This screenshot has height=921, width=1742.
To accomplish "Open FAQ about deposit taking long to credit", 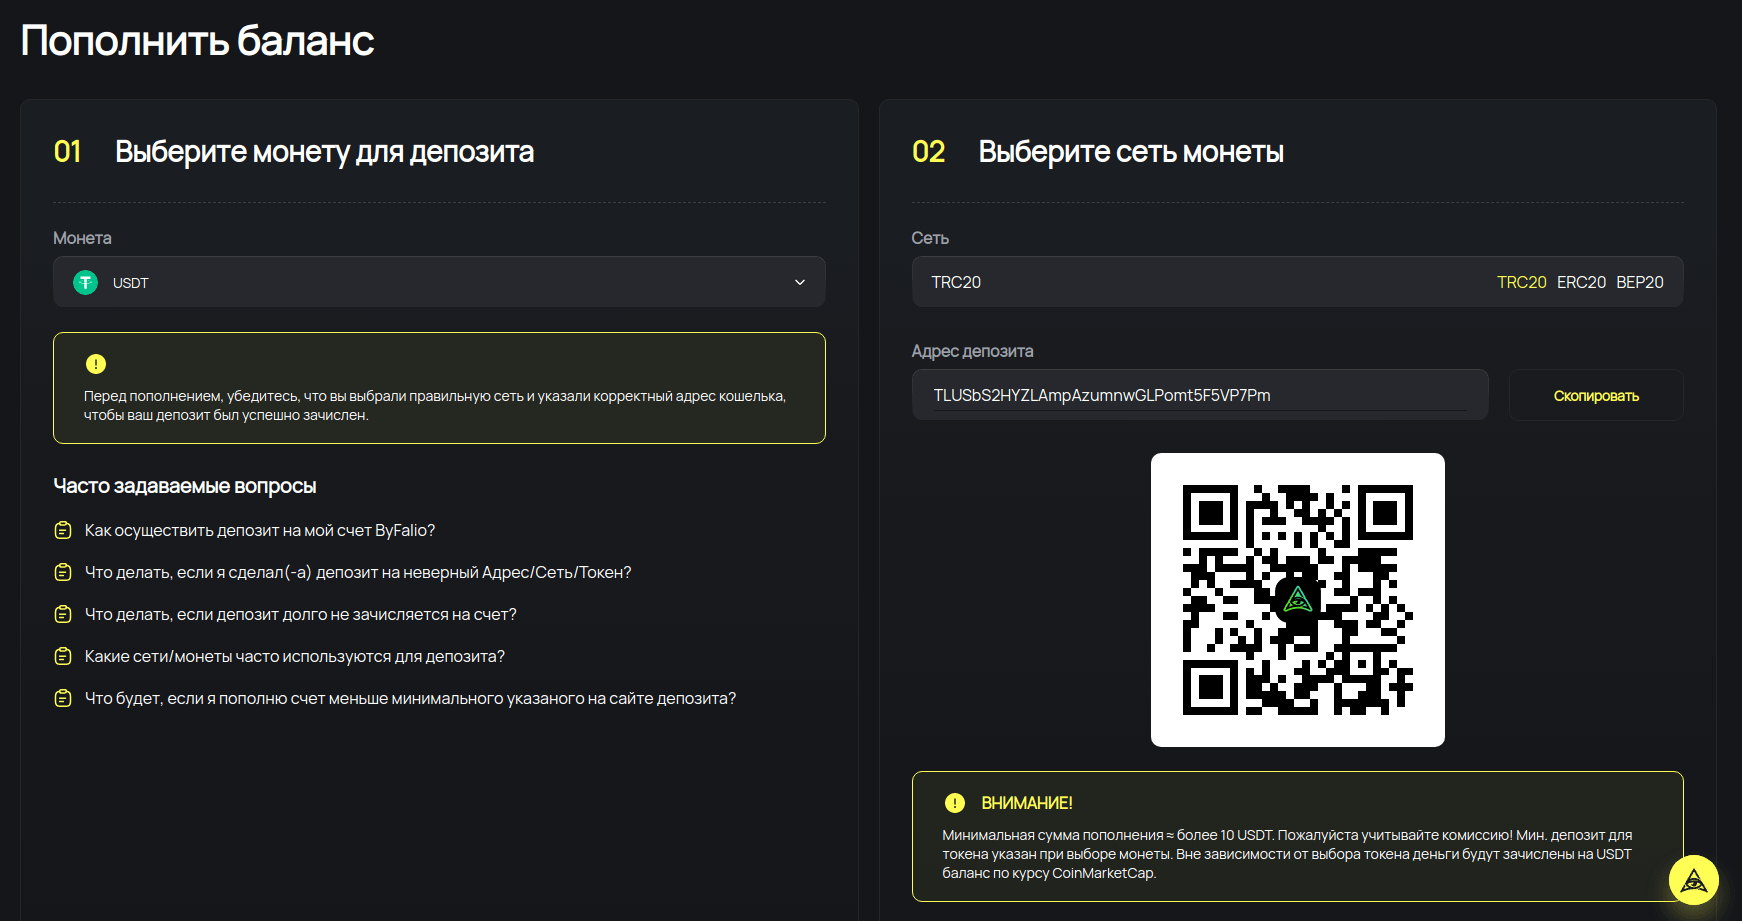I will click(301, 614).
